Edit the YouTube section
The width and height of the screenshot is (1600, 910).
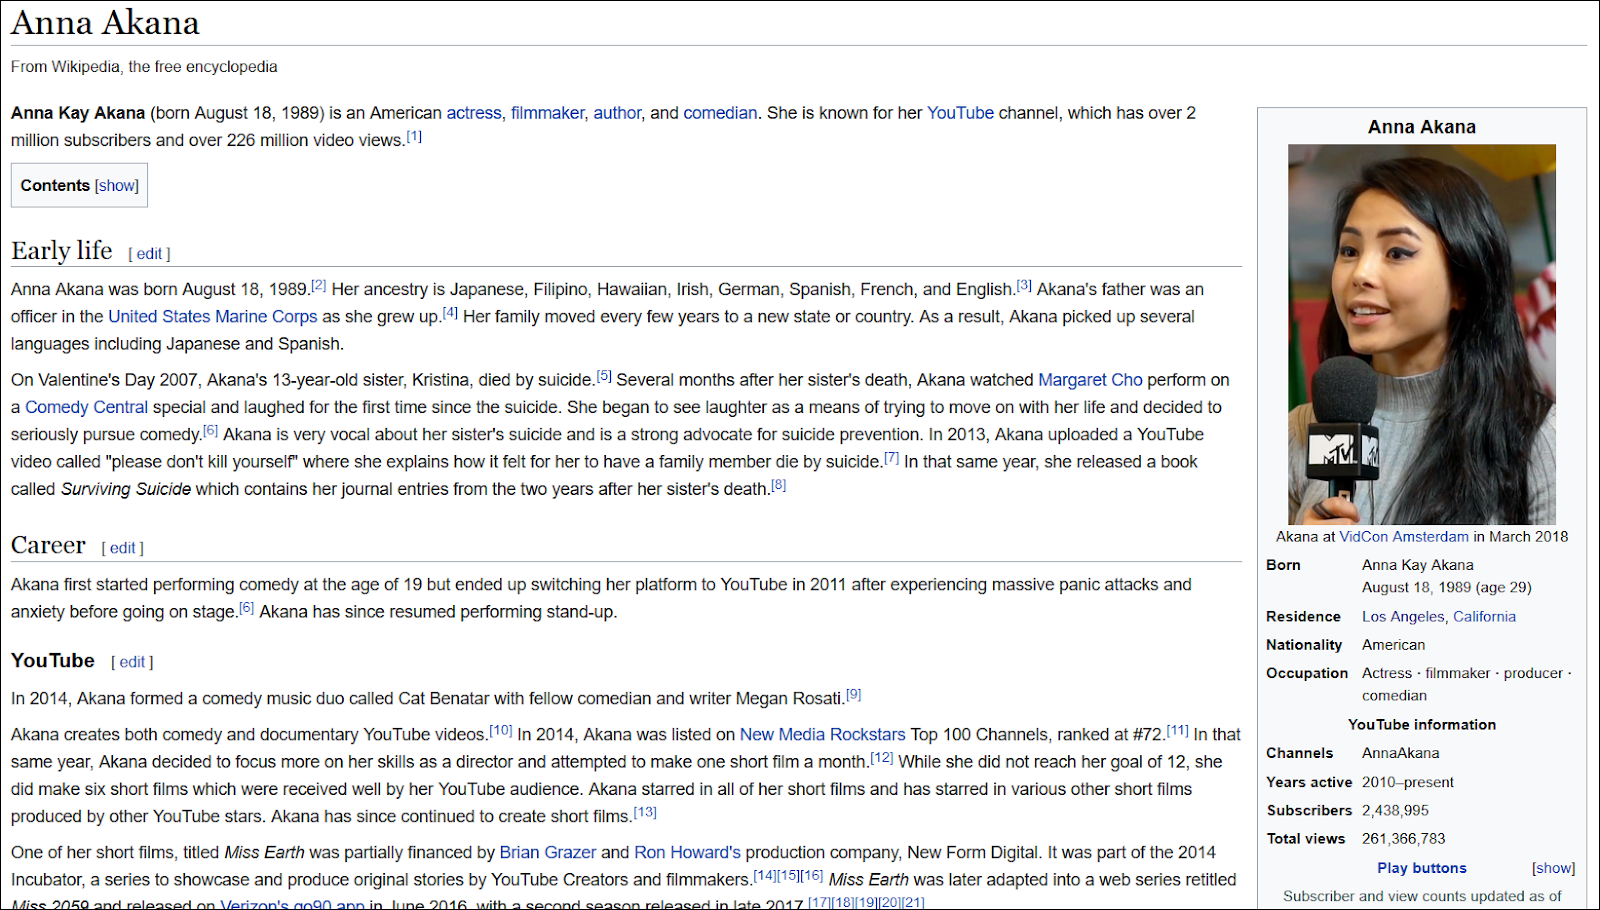(x=132, y=662)
